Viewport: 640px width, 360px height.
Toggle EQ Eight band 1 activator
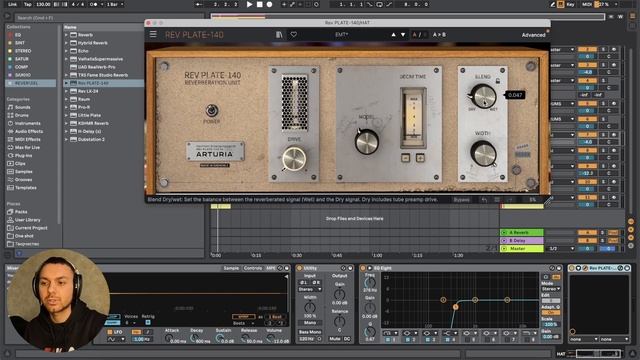pos(387,339)
